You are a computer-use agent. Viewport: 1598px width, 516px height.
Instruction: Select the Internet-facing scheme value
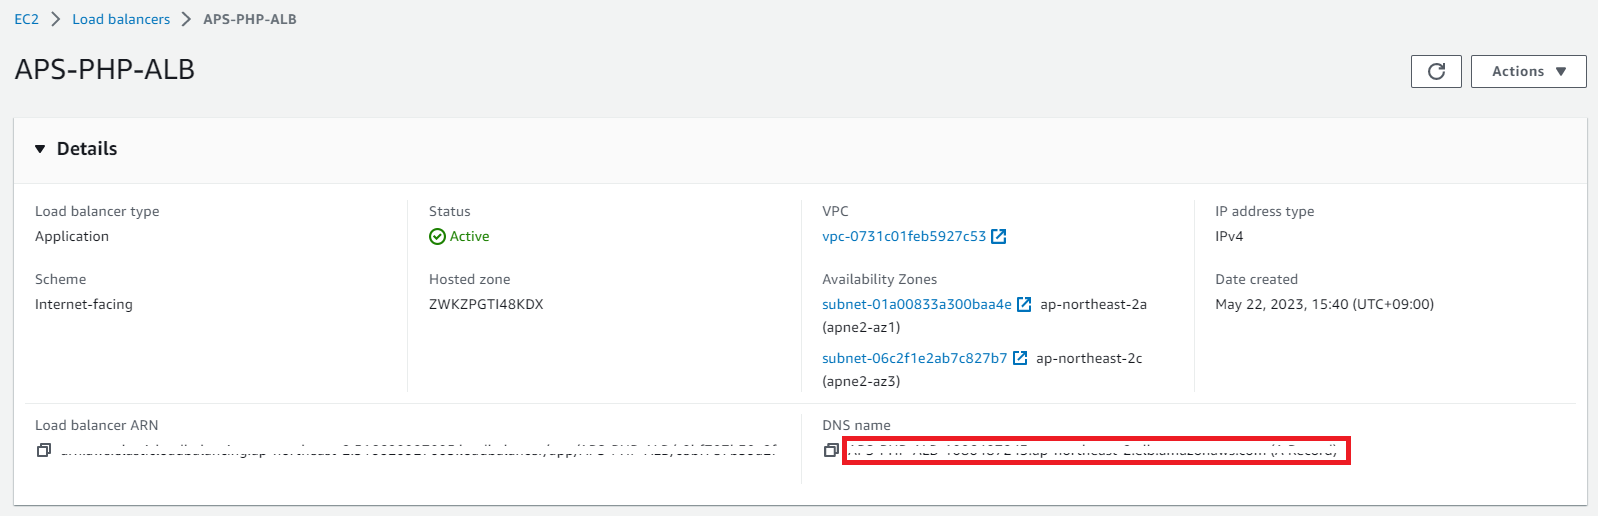(84, 304)
